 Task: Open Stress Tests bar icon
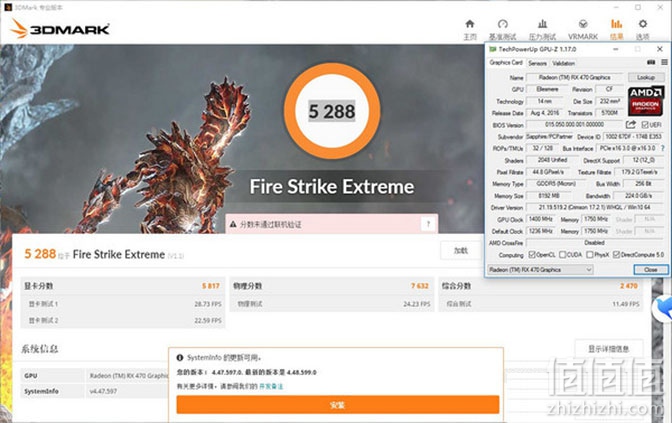(543, 24)
